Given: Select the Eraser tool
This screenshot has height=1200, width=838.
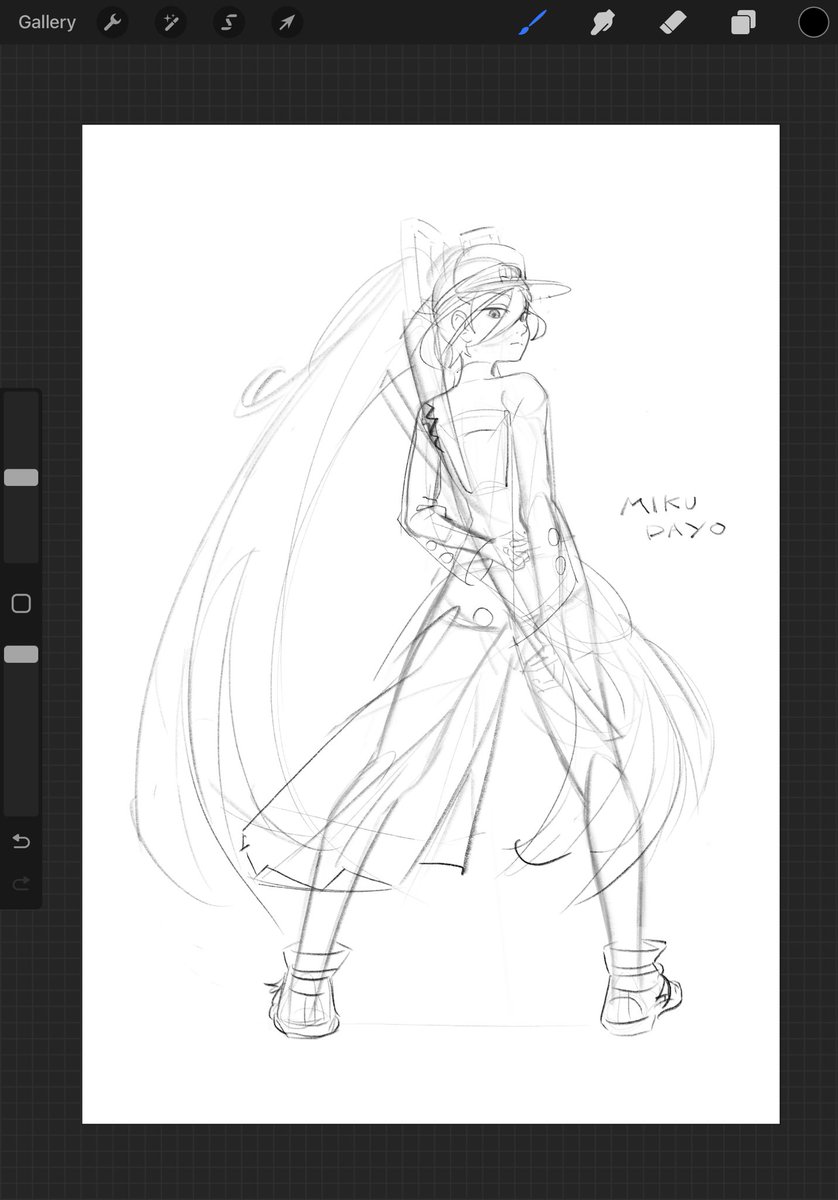Looking at the screenshot, I should tap(673, 22).
